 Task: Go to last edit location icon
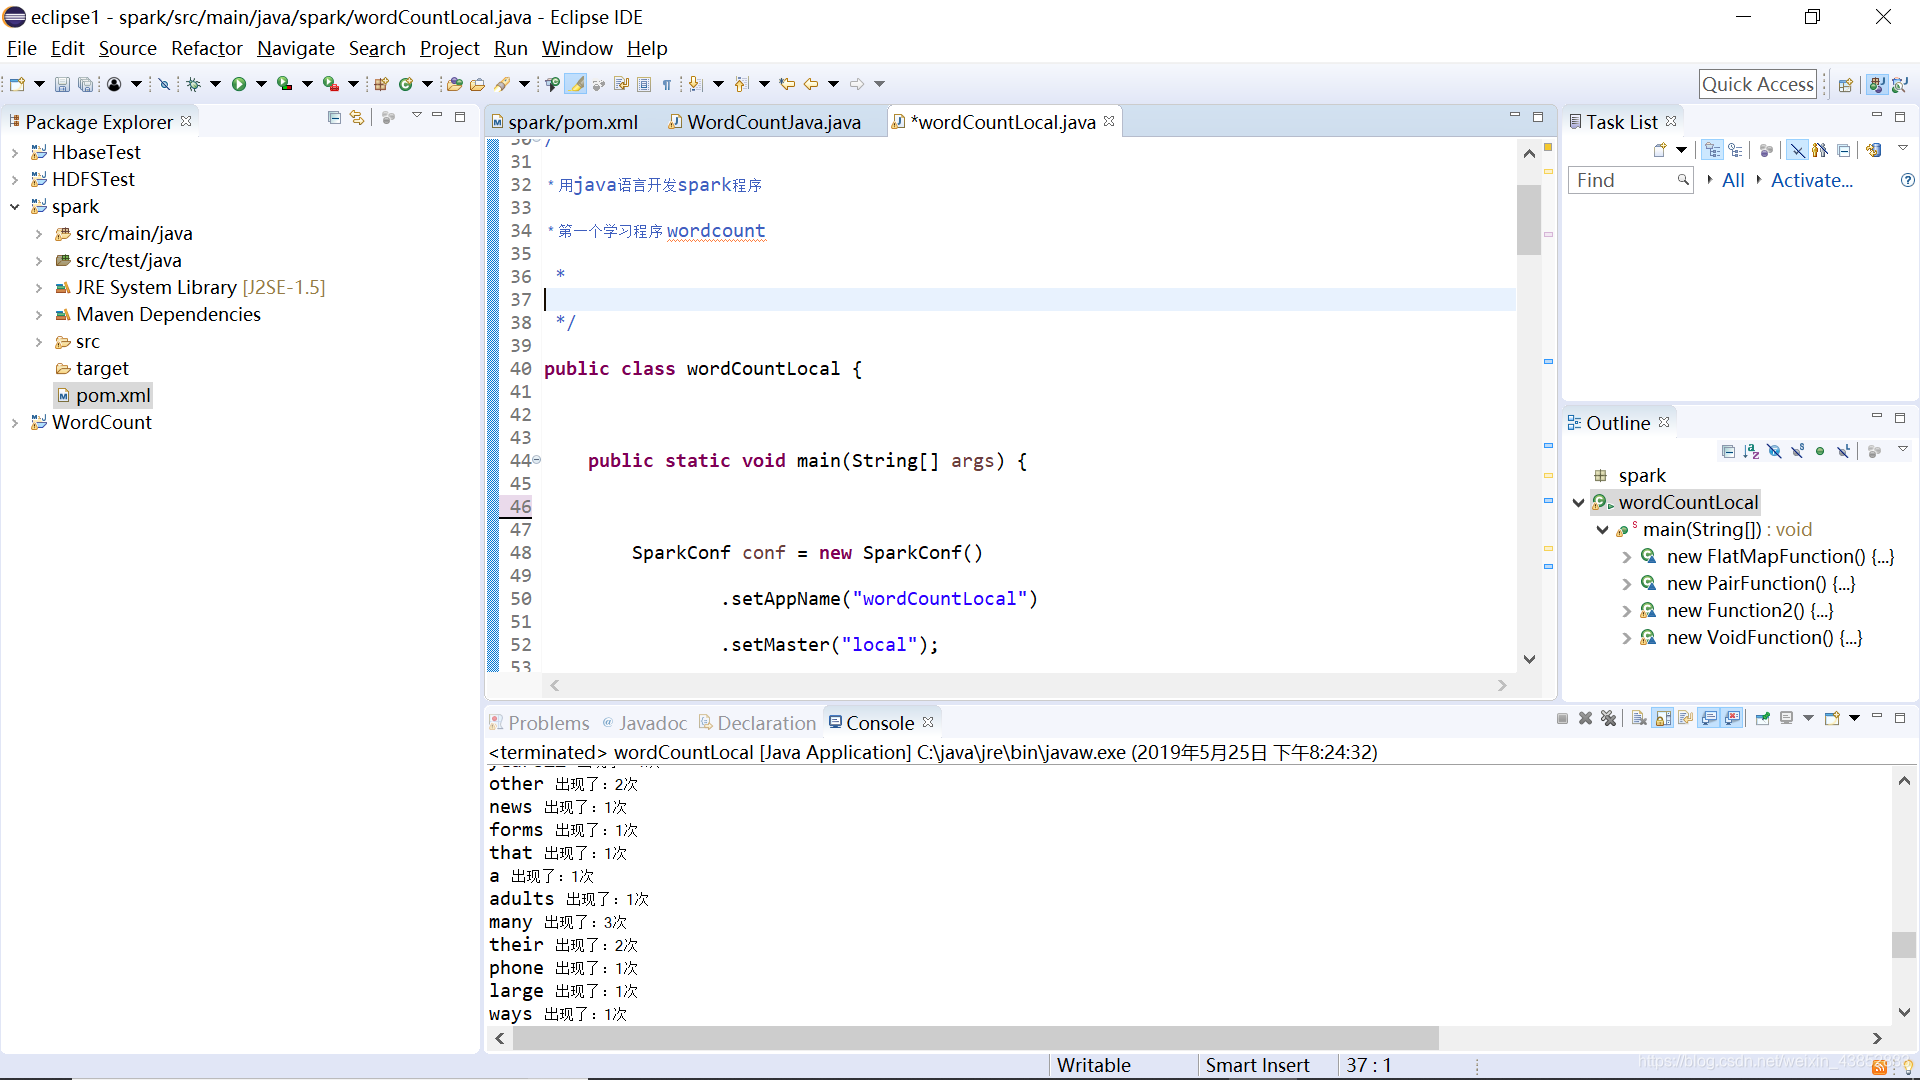click(x=788, y=85)
